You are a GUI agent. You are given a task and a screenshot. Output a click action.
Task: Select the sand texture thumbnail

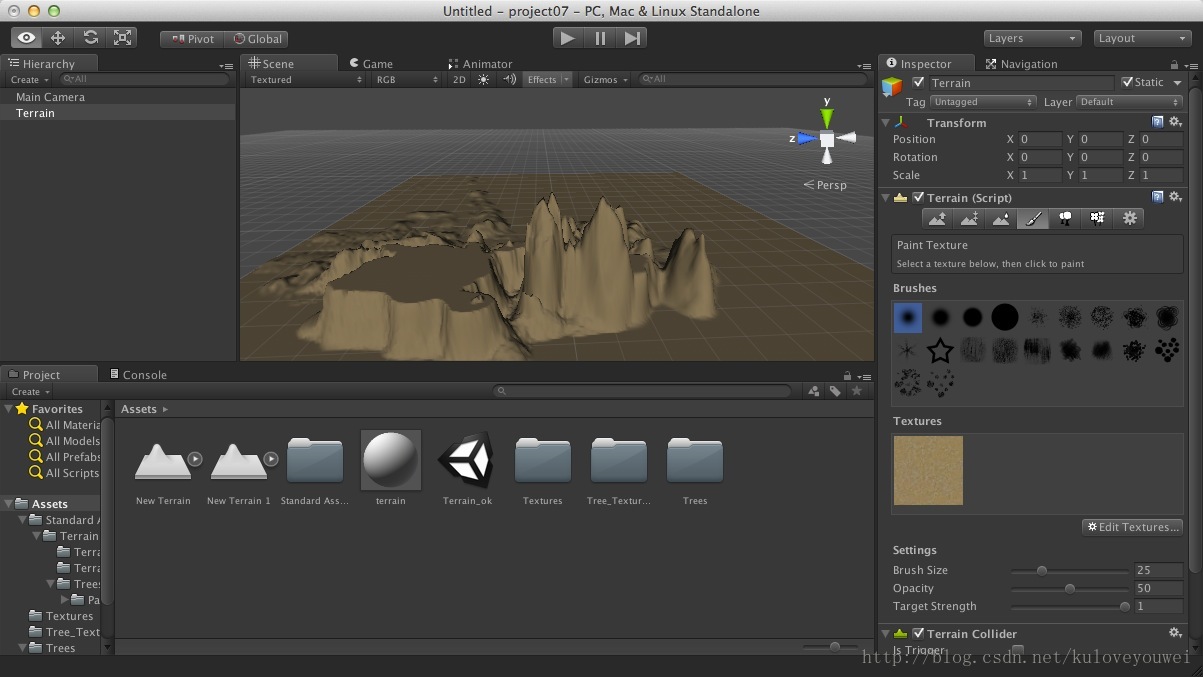pos(928,470)
